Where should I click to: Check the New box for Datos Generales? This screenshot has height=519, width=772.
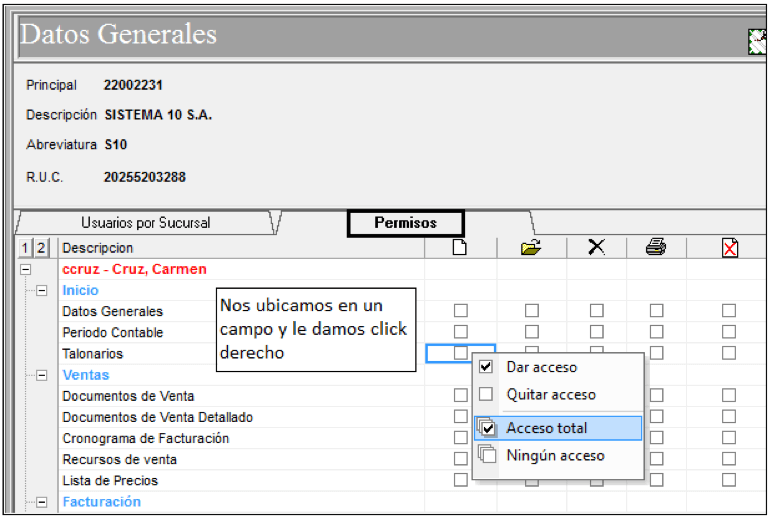(x=460, y=311)
